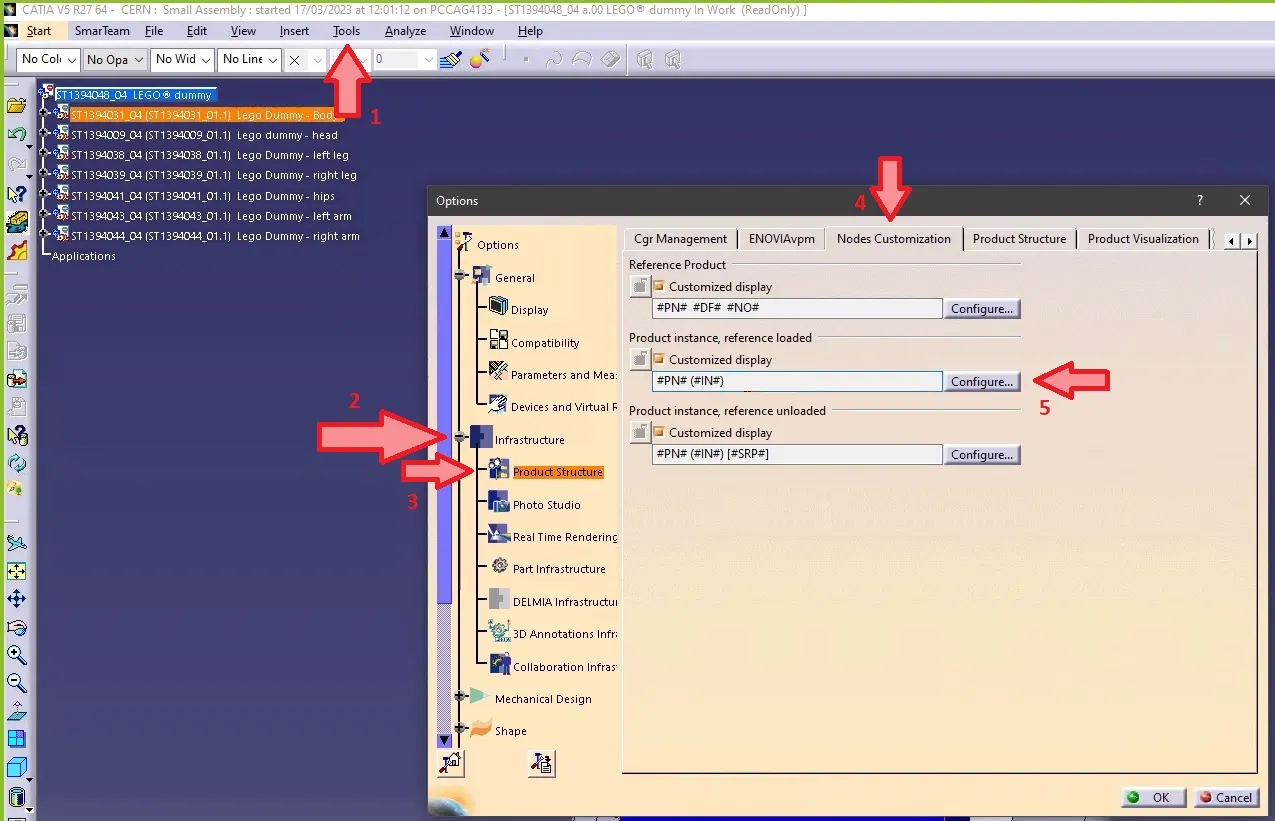Click the Fly mode airplane icon
The image size is (1275, 821).
16,543
